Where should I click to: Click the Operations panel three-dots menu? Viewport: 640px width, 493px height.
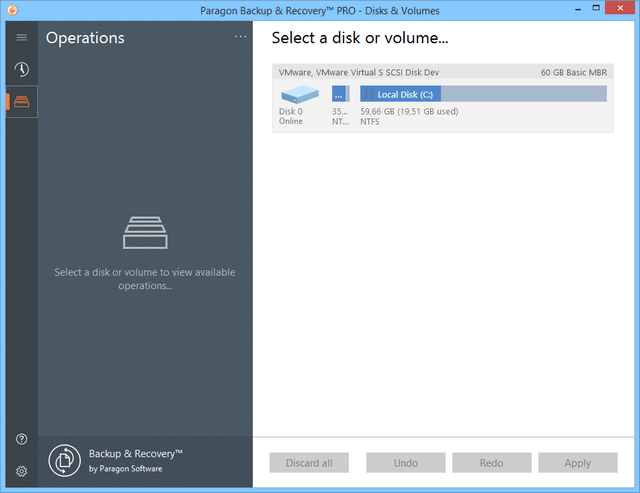(240, 37)
